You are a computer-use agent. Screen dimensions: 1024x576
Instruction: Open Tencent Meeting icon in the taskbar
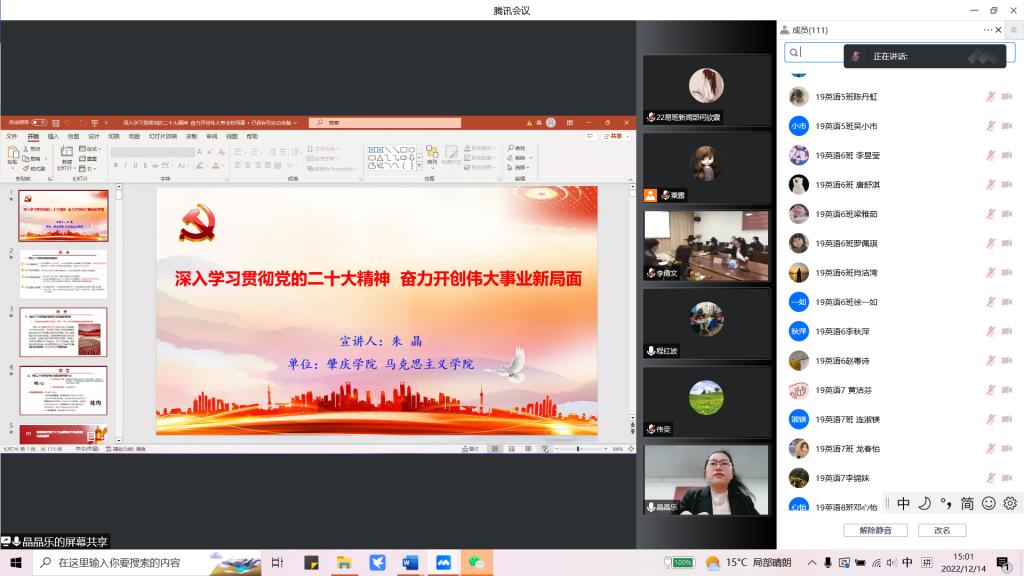pos(443,563)
